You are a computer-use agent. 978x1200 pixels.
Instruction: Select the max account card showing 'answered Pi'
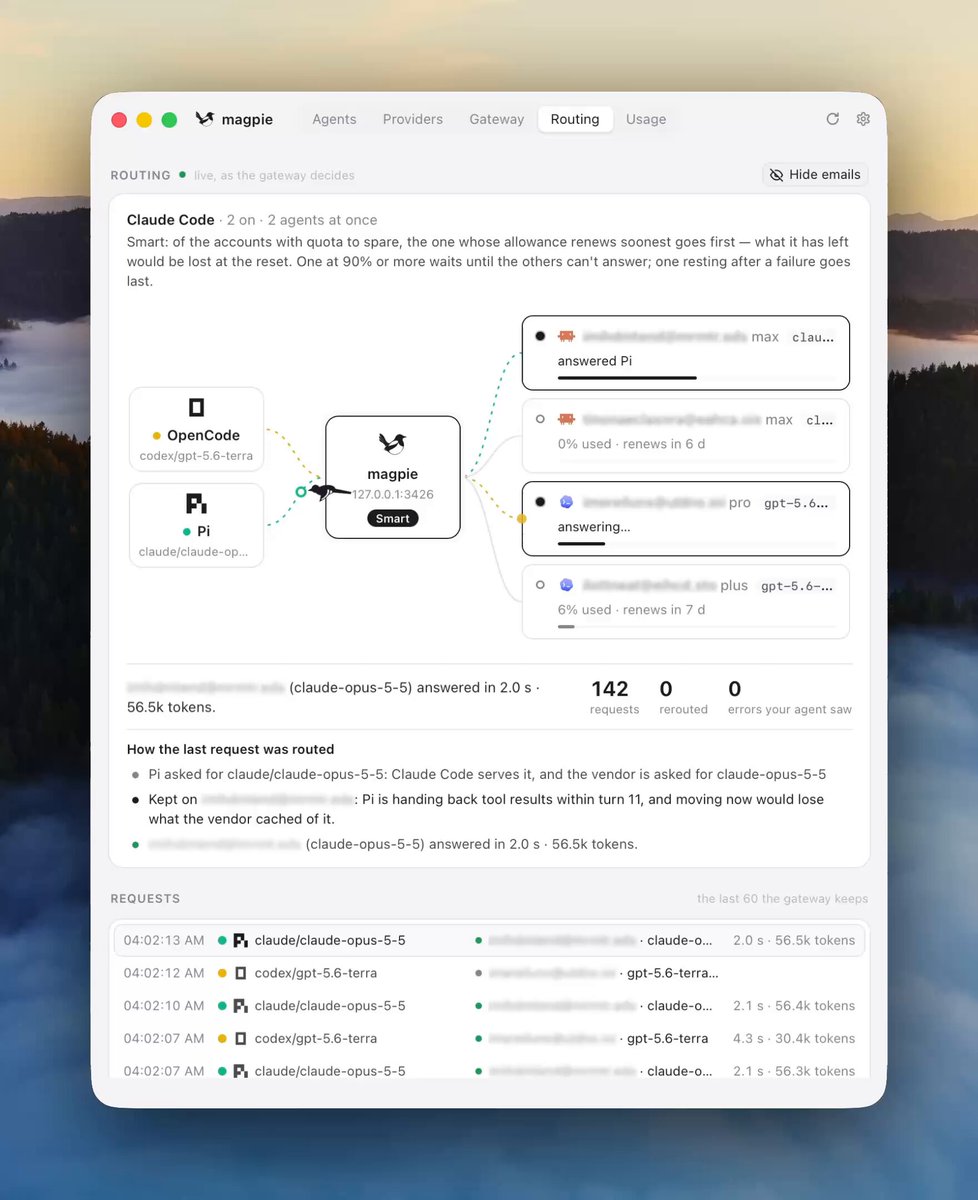(685, 353)
